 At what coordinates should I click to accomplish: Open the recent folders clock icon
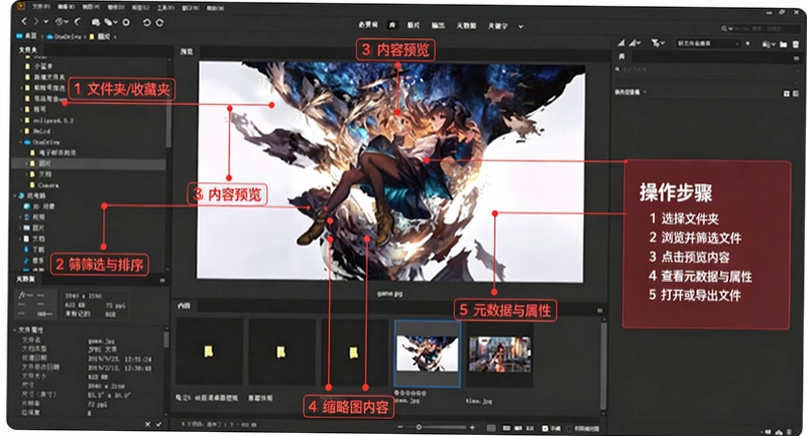pos(59,22)
